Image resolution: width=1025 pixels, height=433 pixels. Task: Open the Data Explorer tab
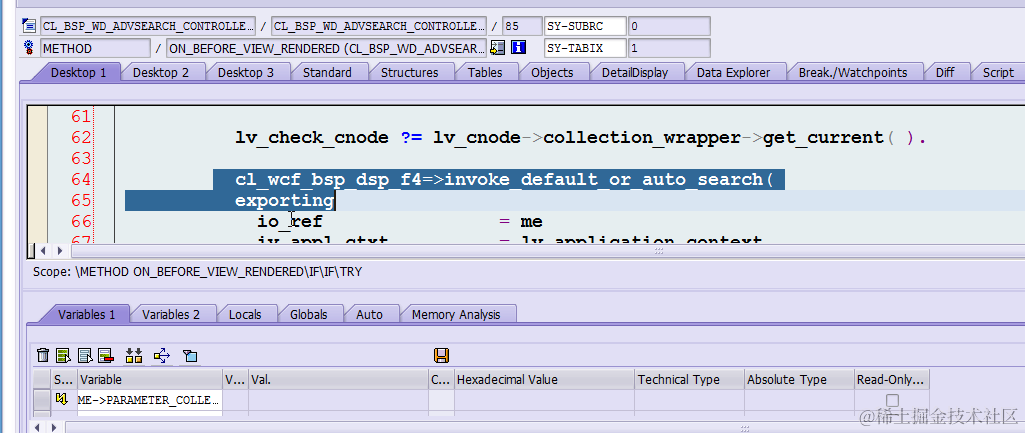click(733, 73)
